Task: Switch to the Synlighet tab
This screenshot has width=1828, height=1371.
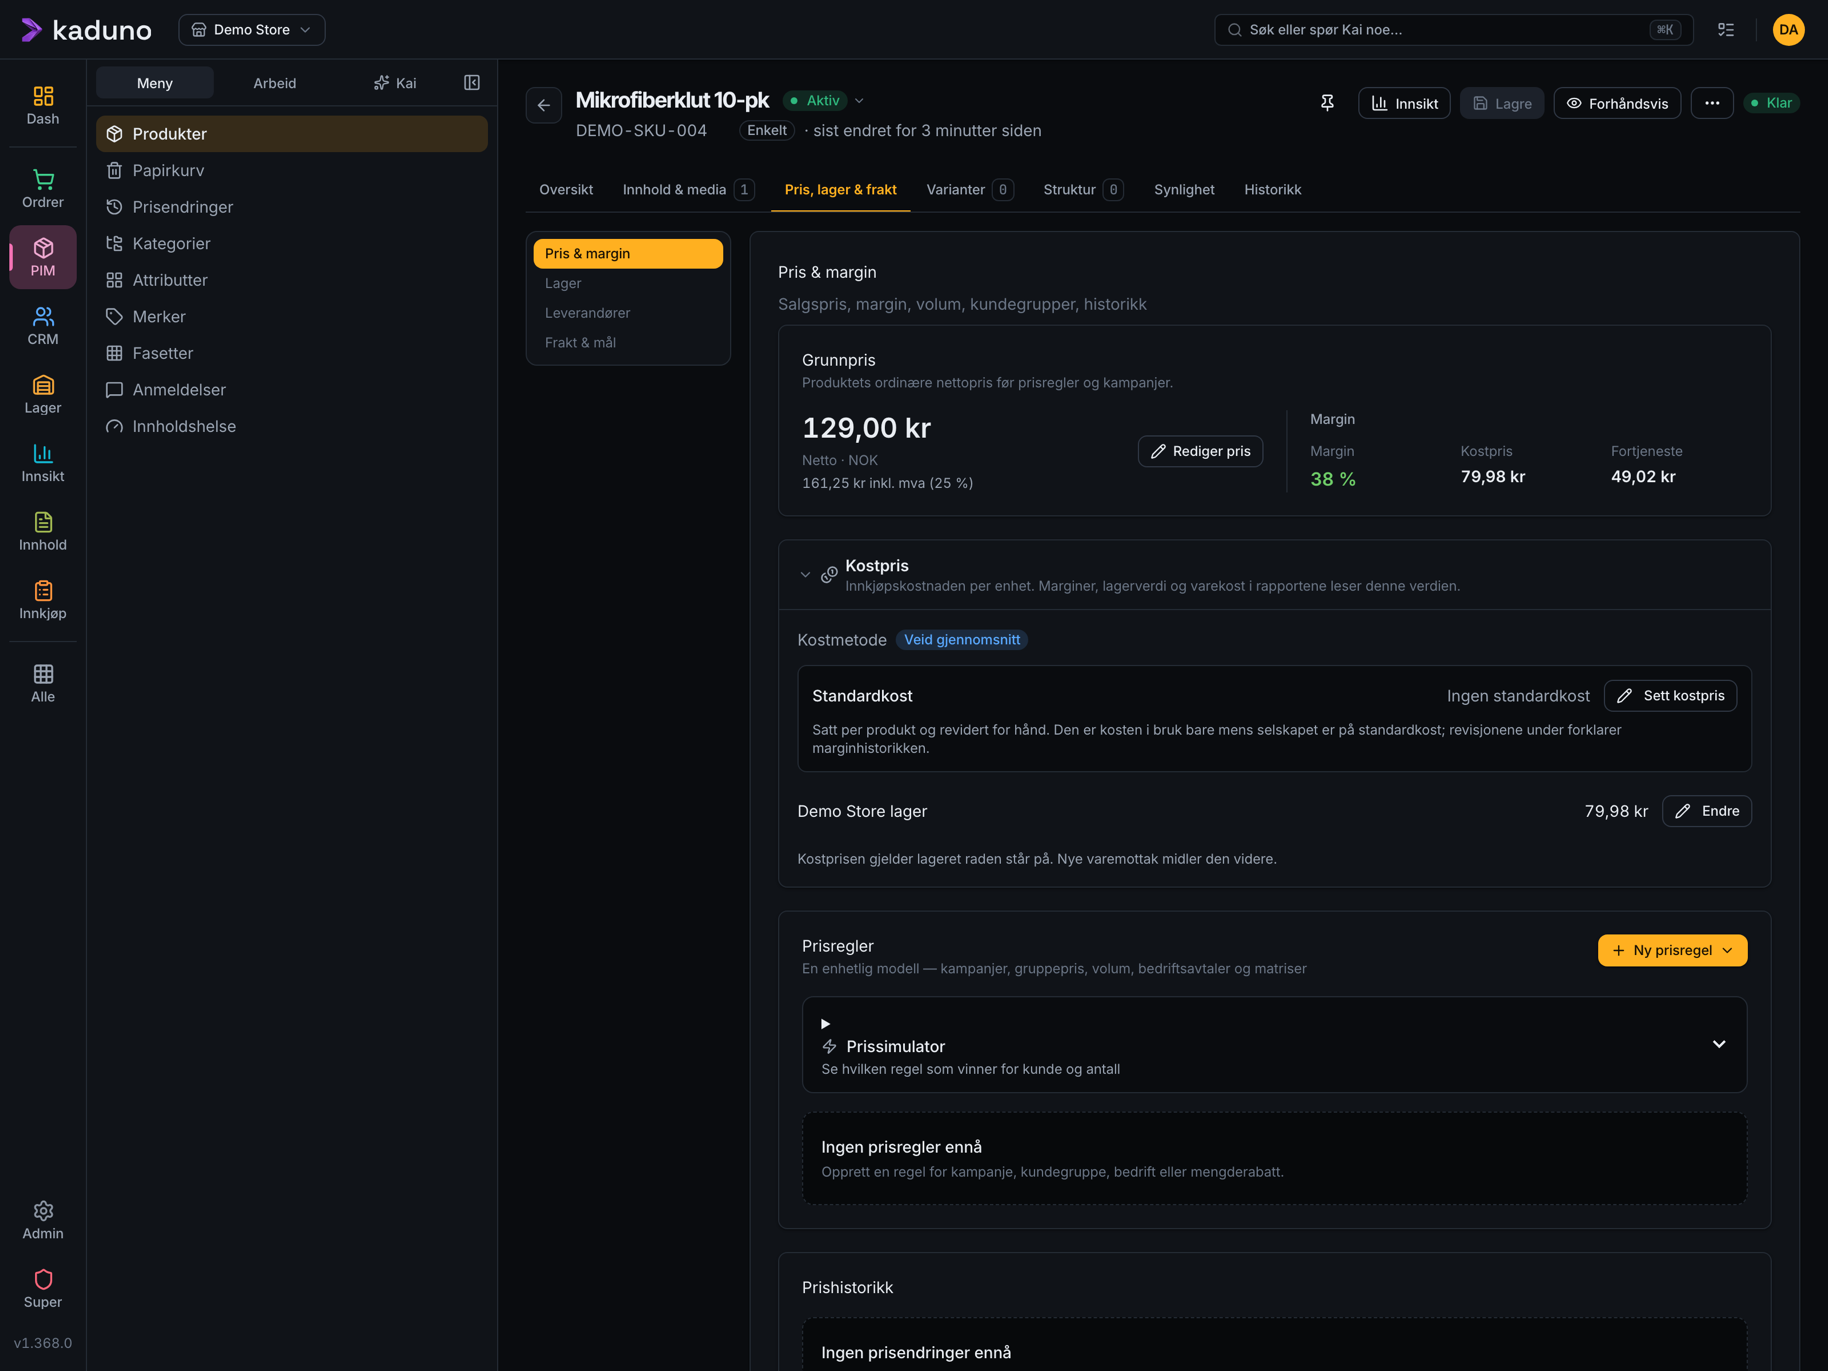Action: point(1184,190)
